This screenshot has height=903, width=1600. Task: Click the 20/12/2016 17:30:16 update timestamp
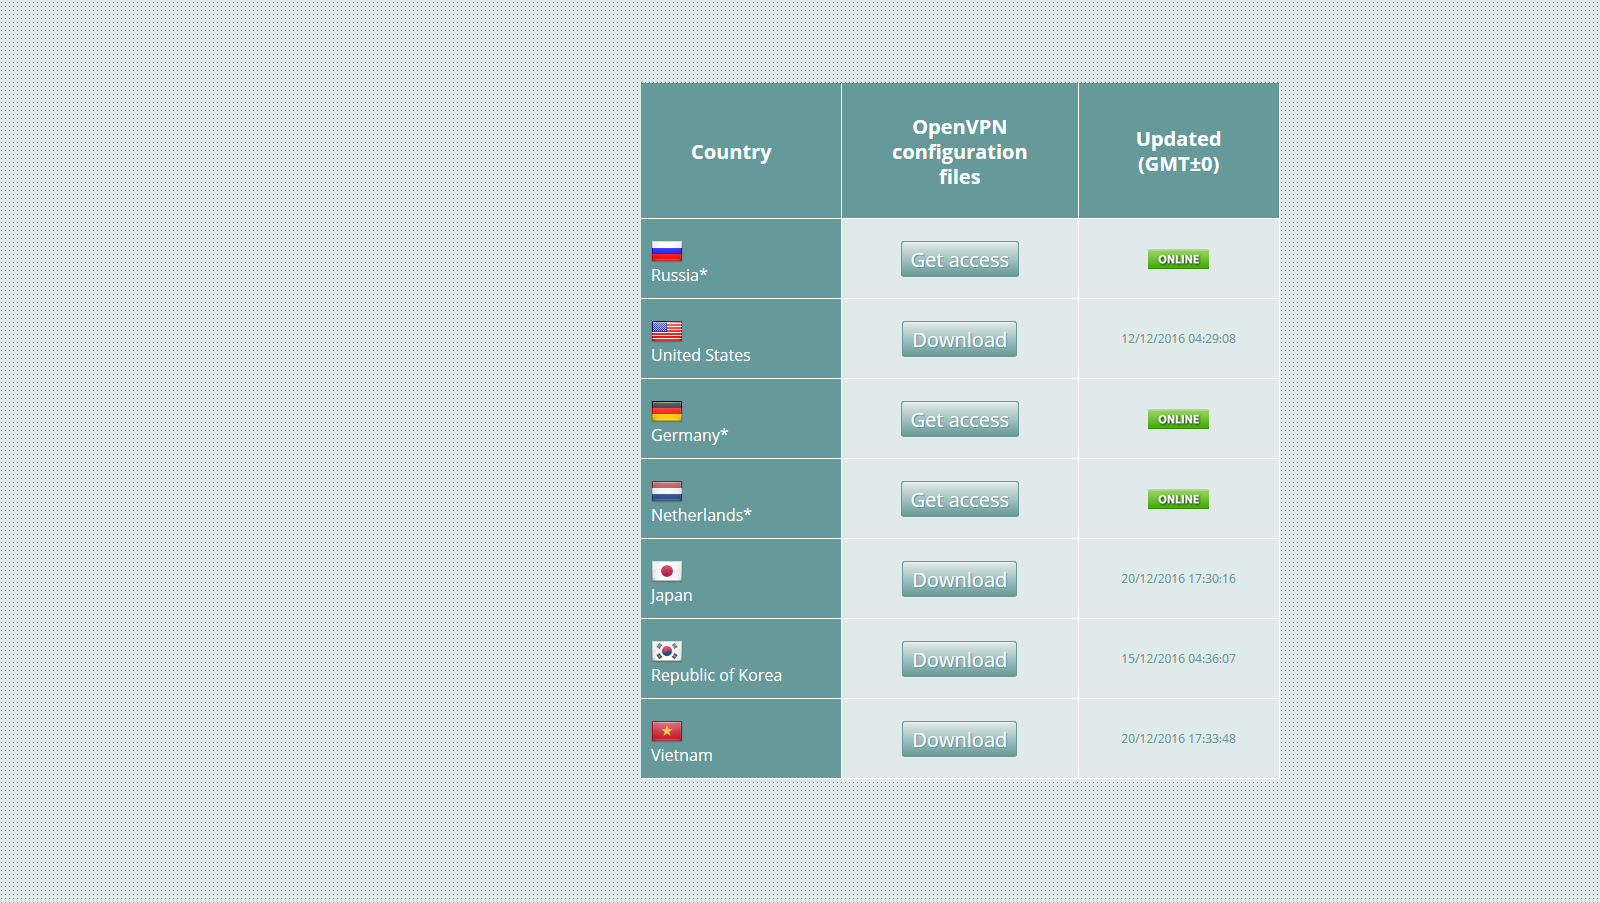1178,579
